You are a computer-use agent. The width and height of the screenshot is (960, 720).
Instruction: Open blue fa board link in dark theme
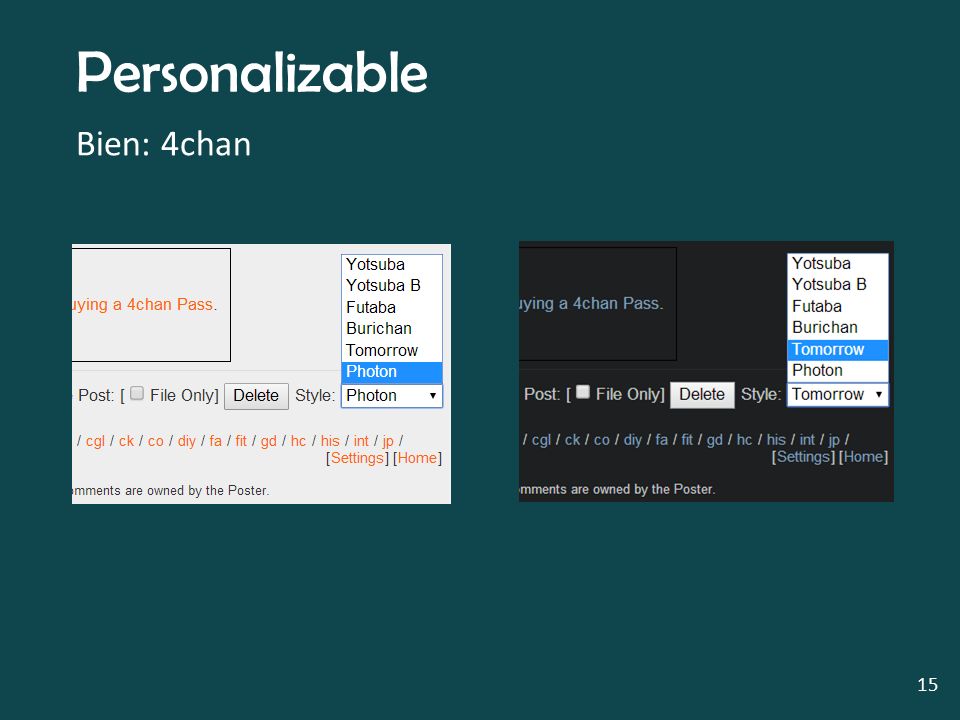662,440
